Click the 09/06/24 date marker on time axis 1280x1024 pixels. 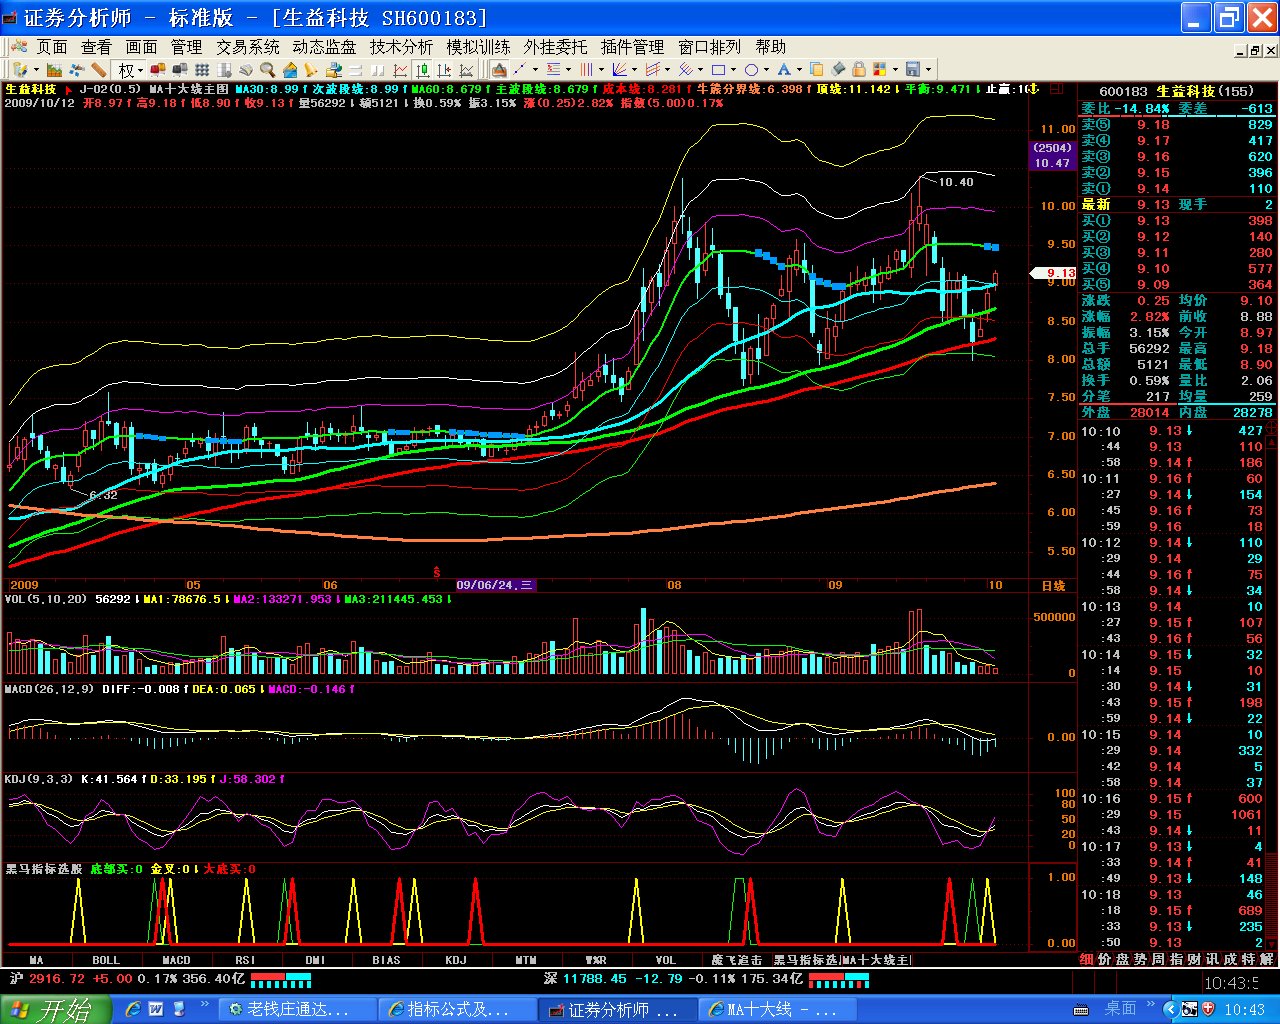pyautogui.click(x=496, y=585)
